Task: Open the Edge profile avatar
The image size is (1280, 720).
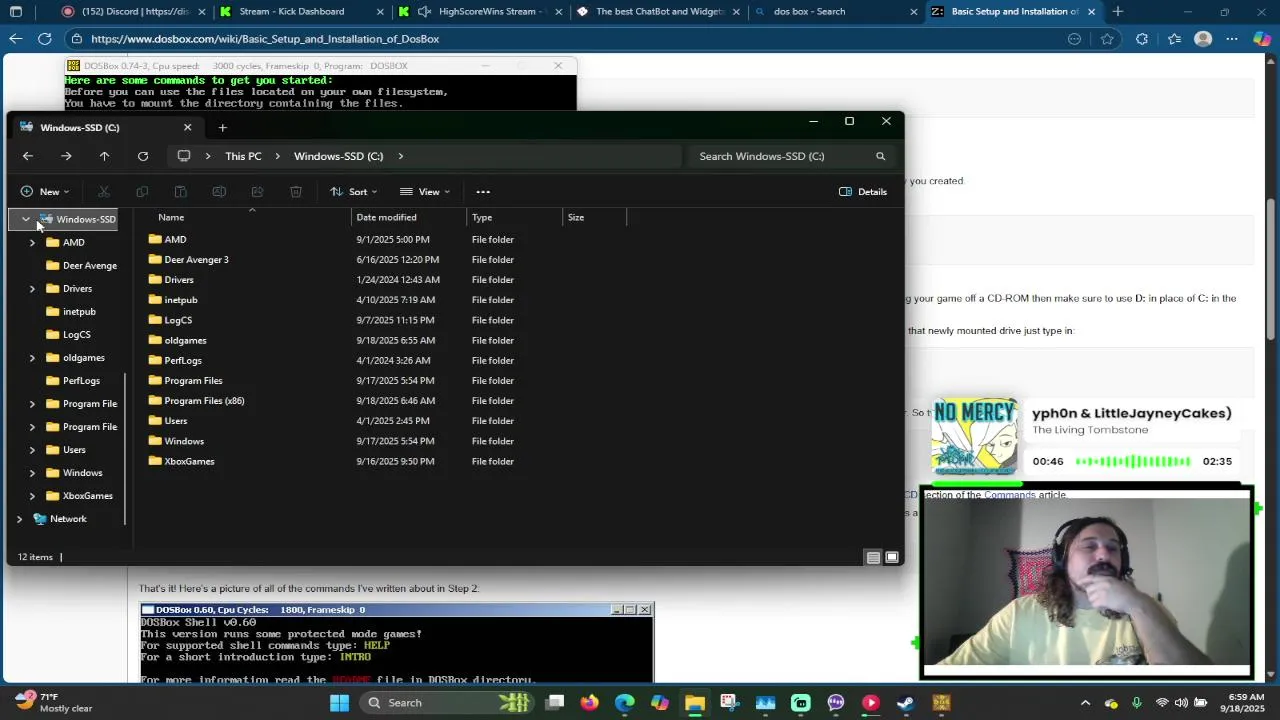Action: tap(1203, 39)
